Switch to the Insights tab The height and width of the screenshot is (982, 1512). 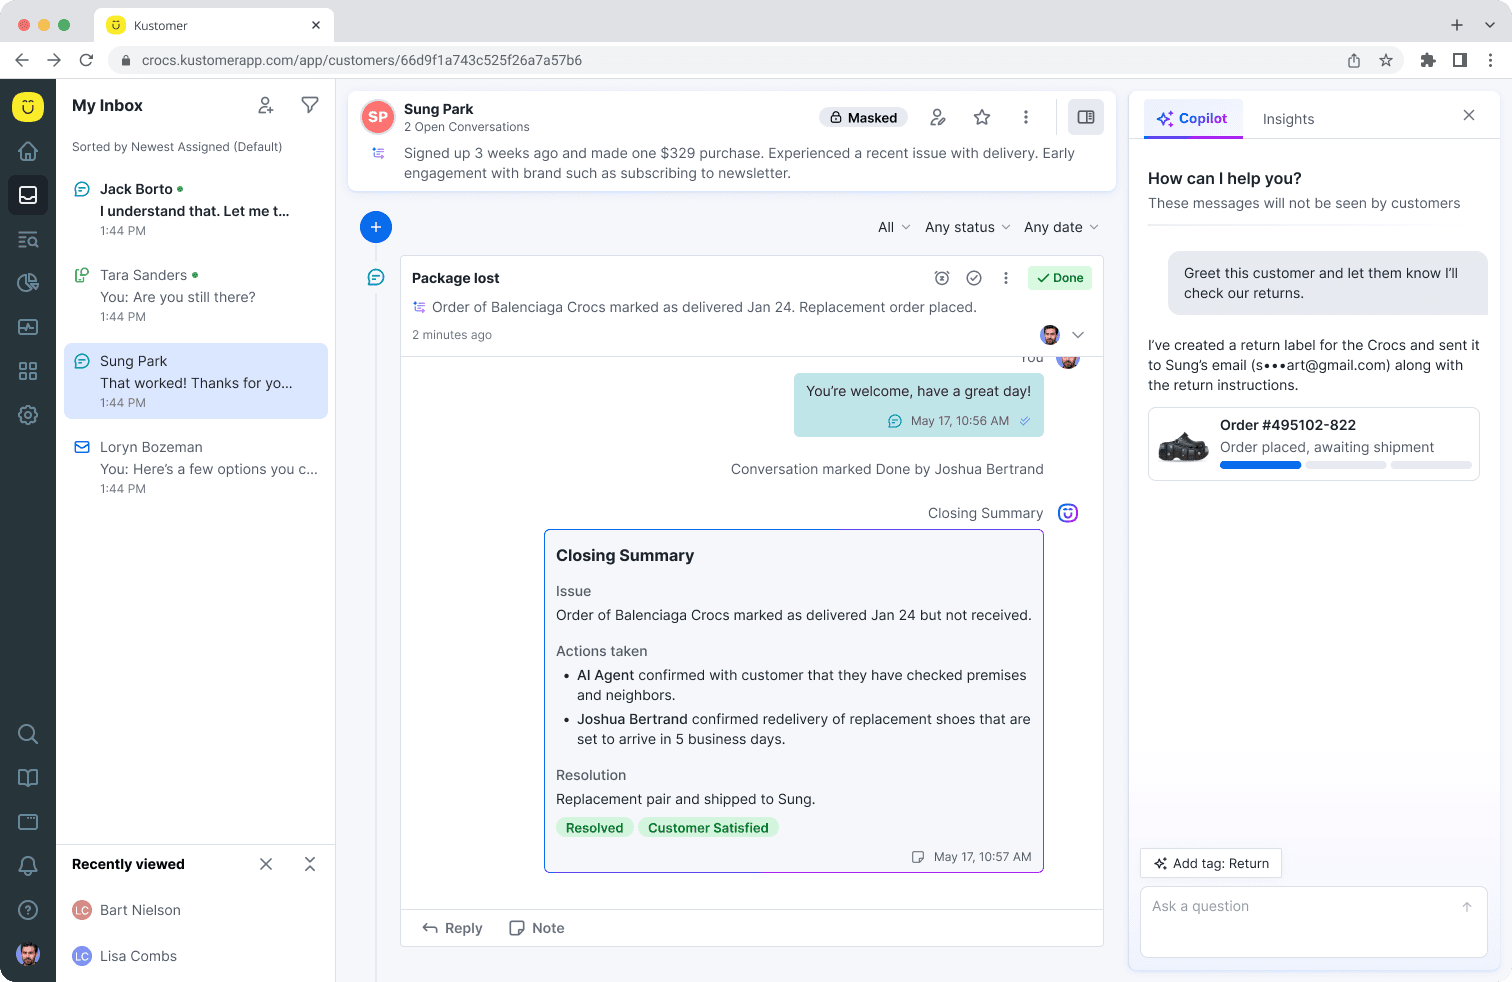click(1288, 119)
